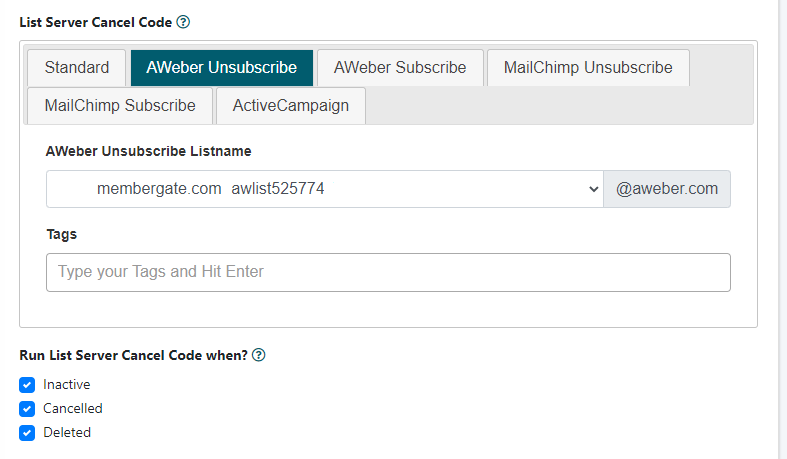Switch to the Standard tab
This screenshot has width=787, height=459.
point(77,68)
